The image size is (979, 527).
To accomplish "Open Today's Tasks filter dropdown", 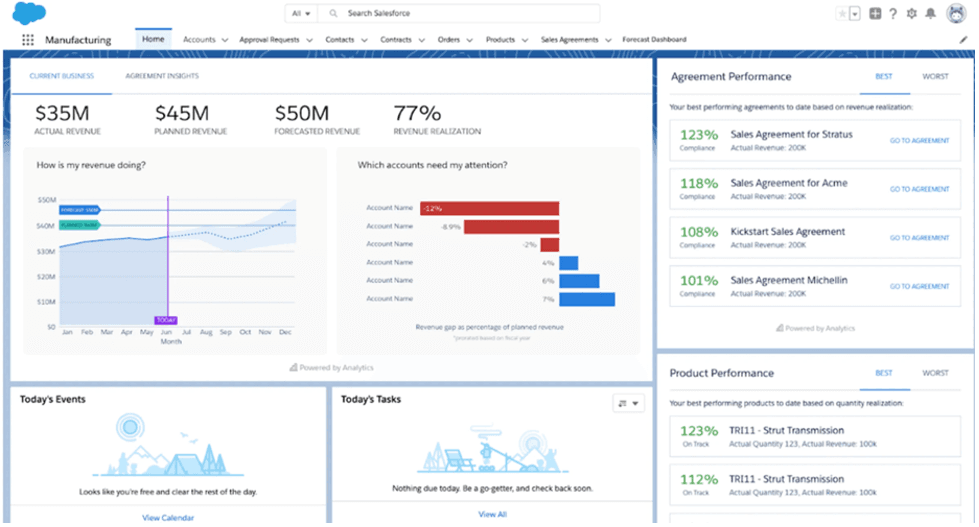I will (629, 403).
